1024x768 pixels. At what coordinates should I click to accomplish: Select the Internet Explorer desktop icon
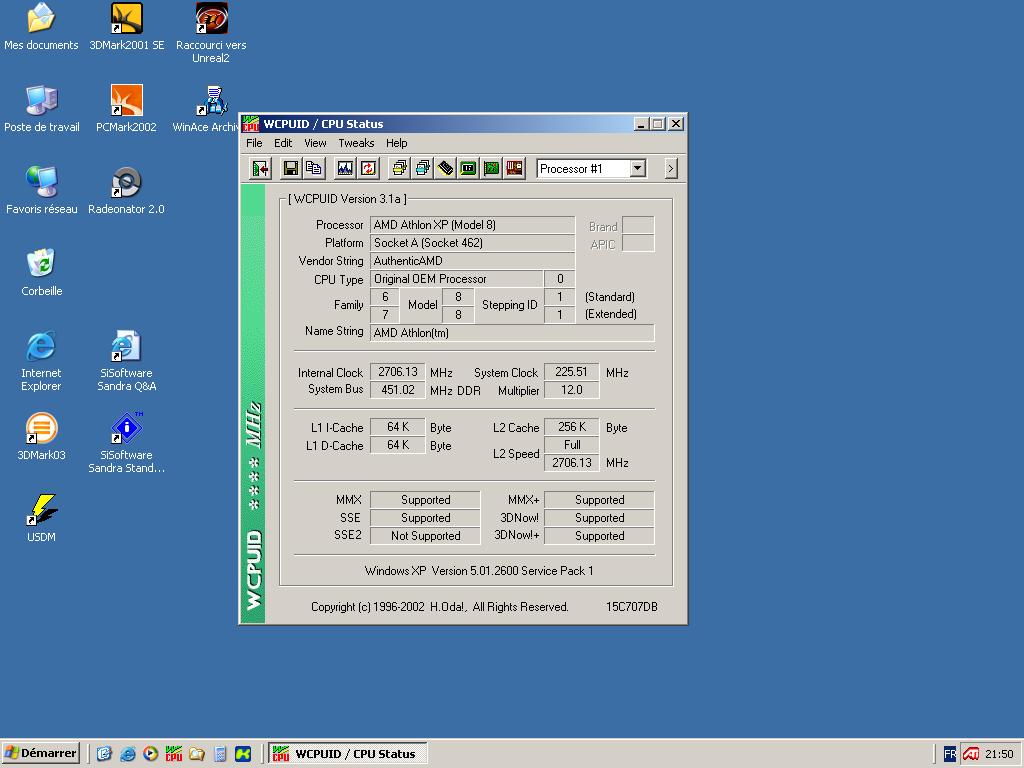[x=41, y=361]
